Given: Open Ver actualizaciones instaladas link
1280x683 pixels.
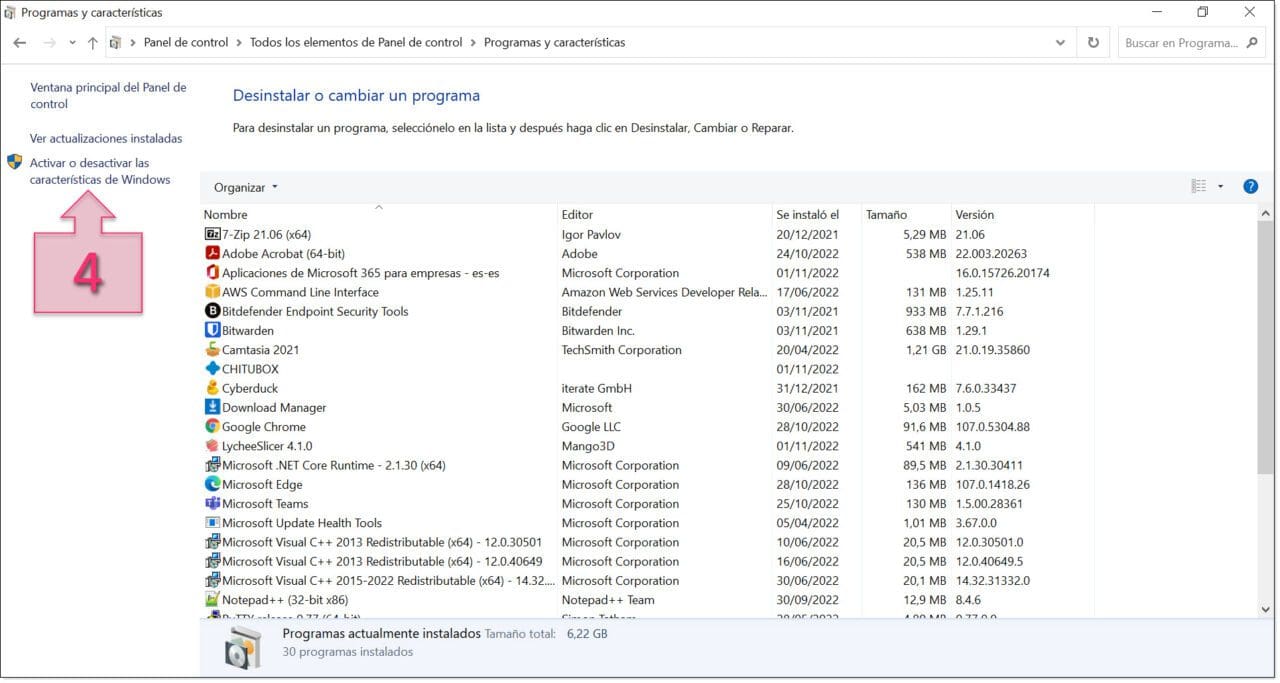Looking at the screenshot, I should [x=106, y=138].
